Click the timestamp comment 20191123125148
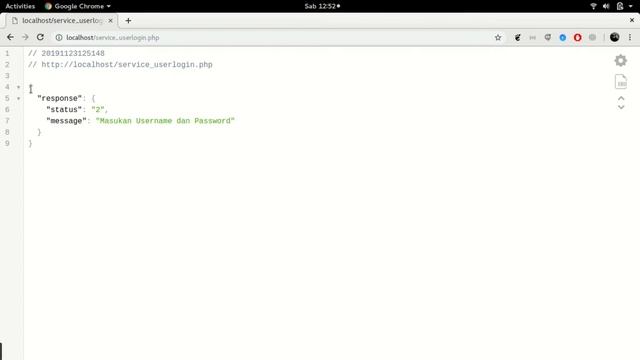Viewport: 640px width, 360px height. [x=67, y=53]
